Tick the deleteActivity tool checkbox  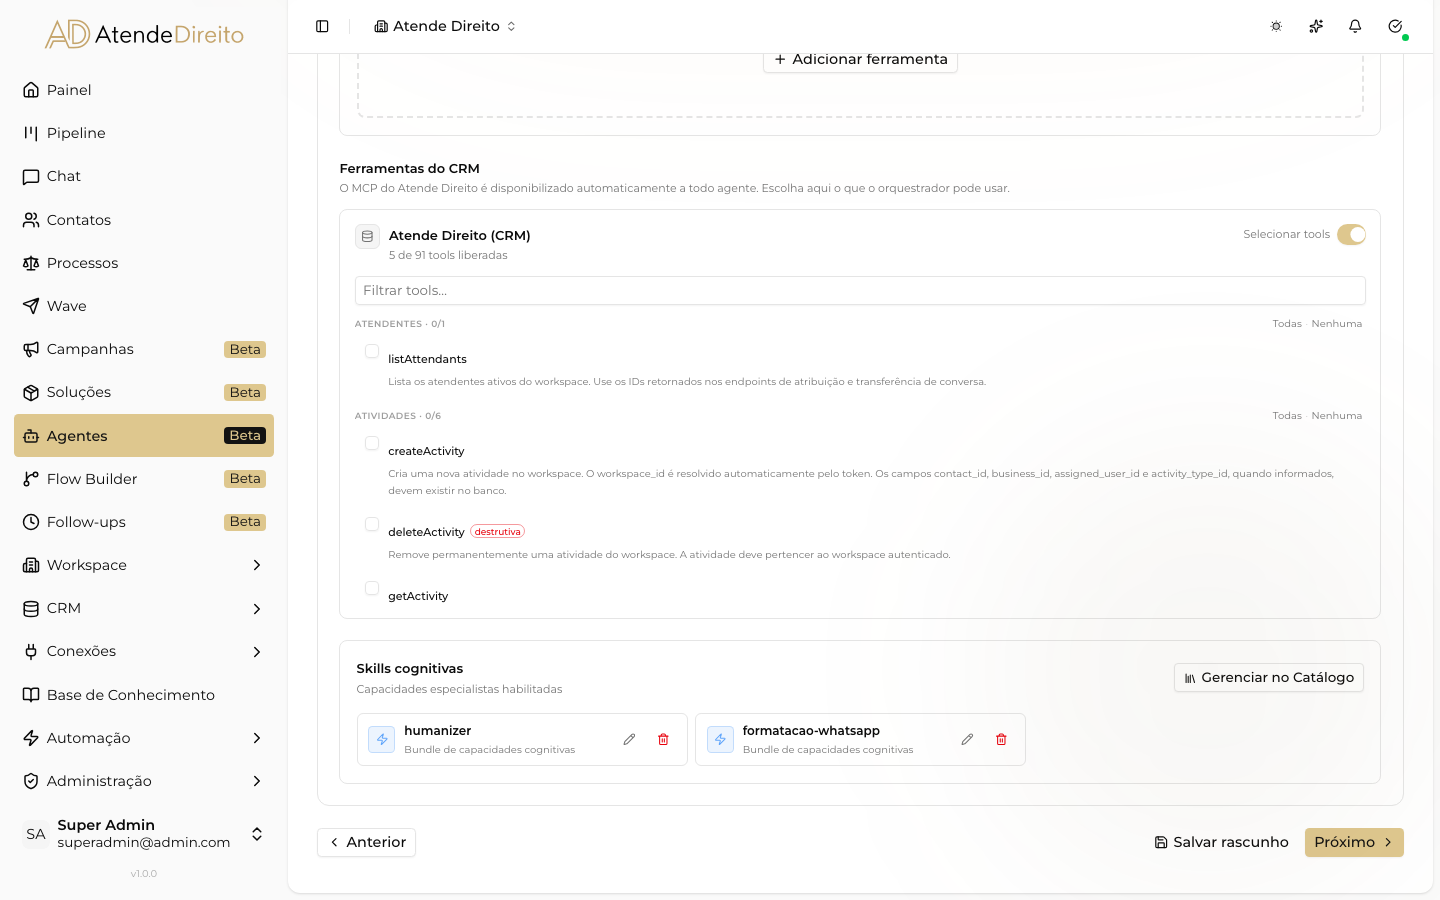pyautogui.click(x=372, y=524)
